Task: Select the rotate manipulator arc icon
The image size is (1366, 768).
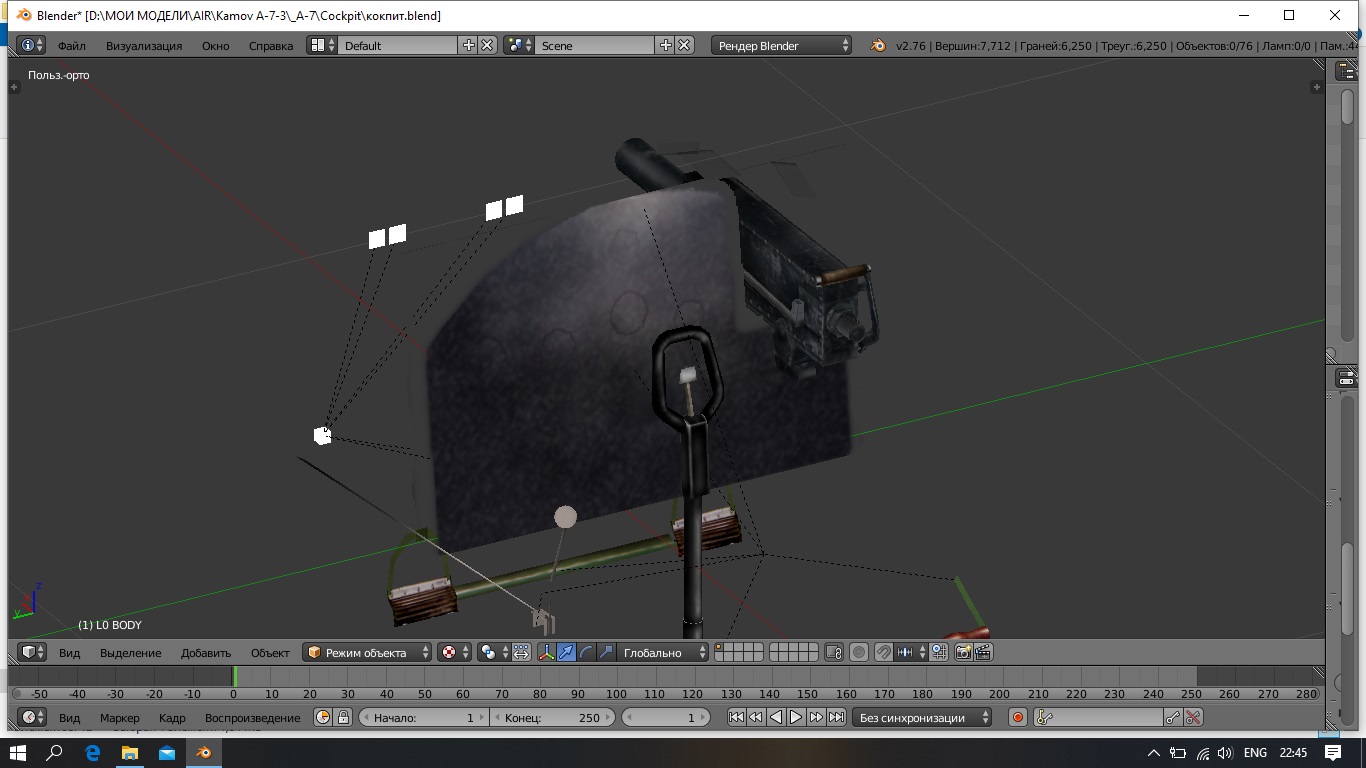Action: pos(586,652)
